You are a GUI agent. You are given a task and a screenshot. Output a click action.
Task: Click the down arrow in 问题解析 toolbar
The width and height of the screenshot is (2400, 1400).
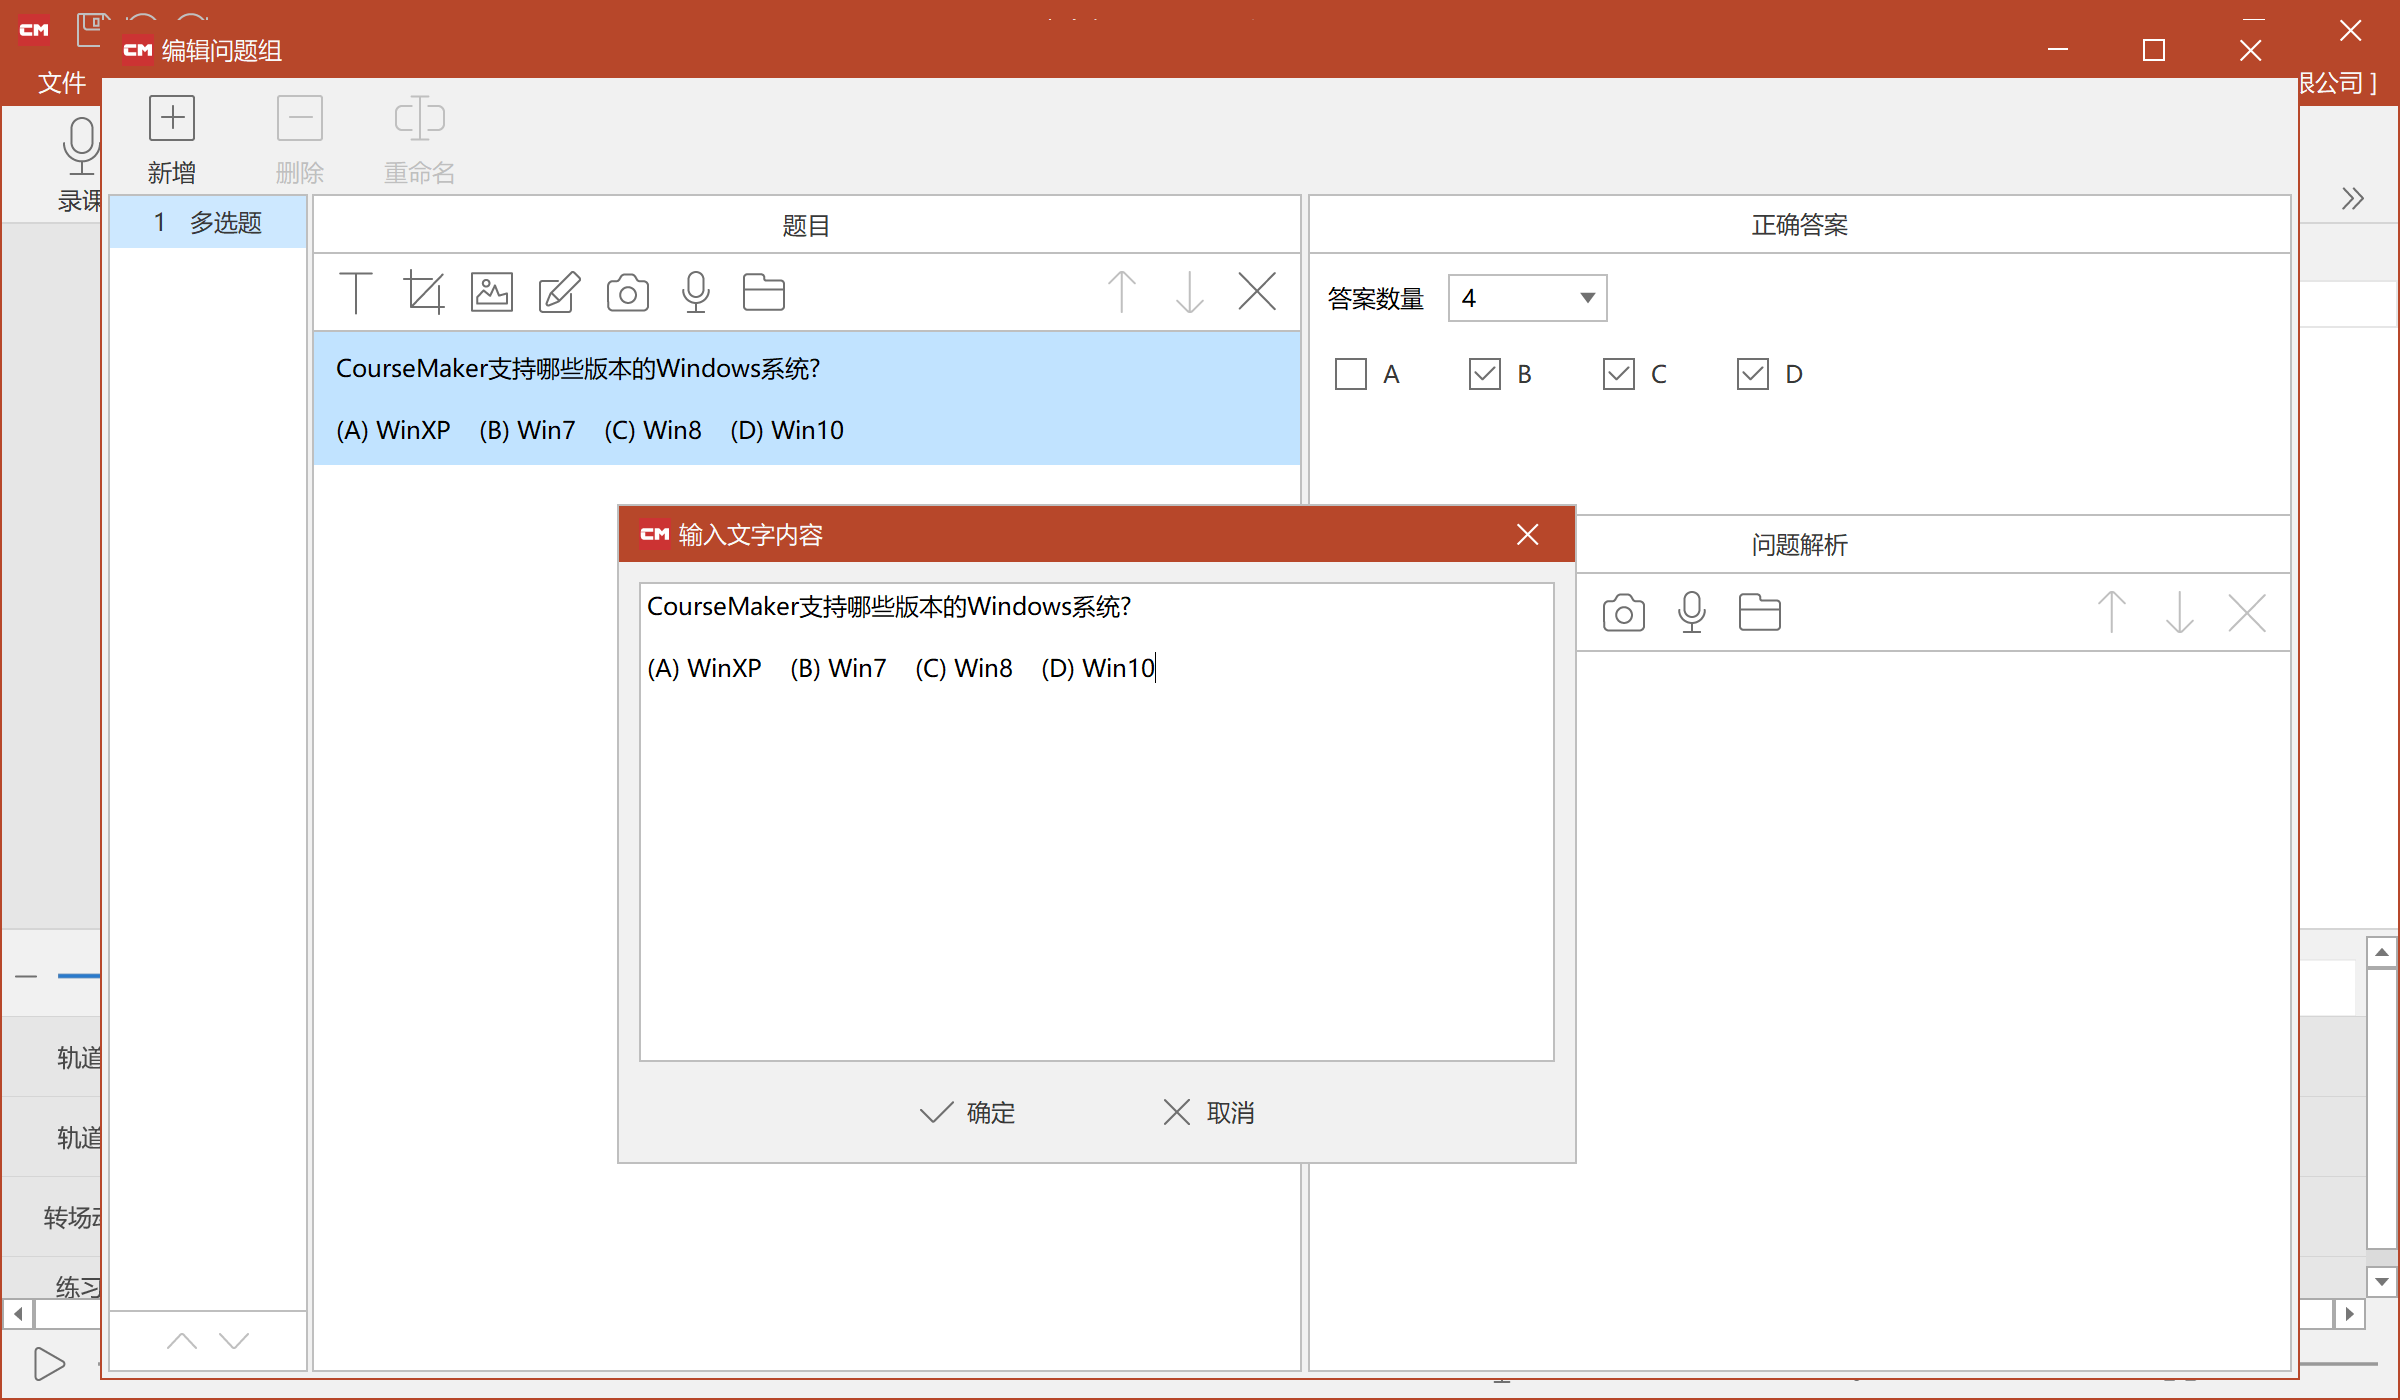tap(2180, 612)
